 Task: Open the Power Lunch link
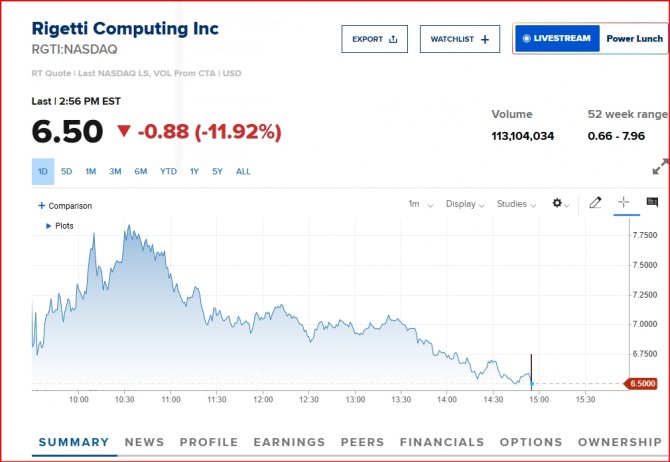pyautogui.click(x=634, y=39)
